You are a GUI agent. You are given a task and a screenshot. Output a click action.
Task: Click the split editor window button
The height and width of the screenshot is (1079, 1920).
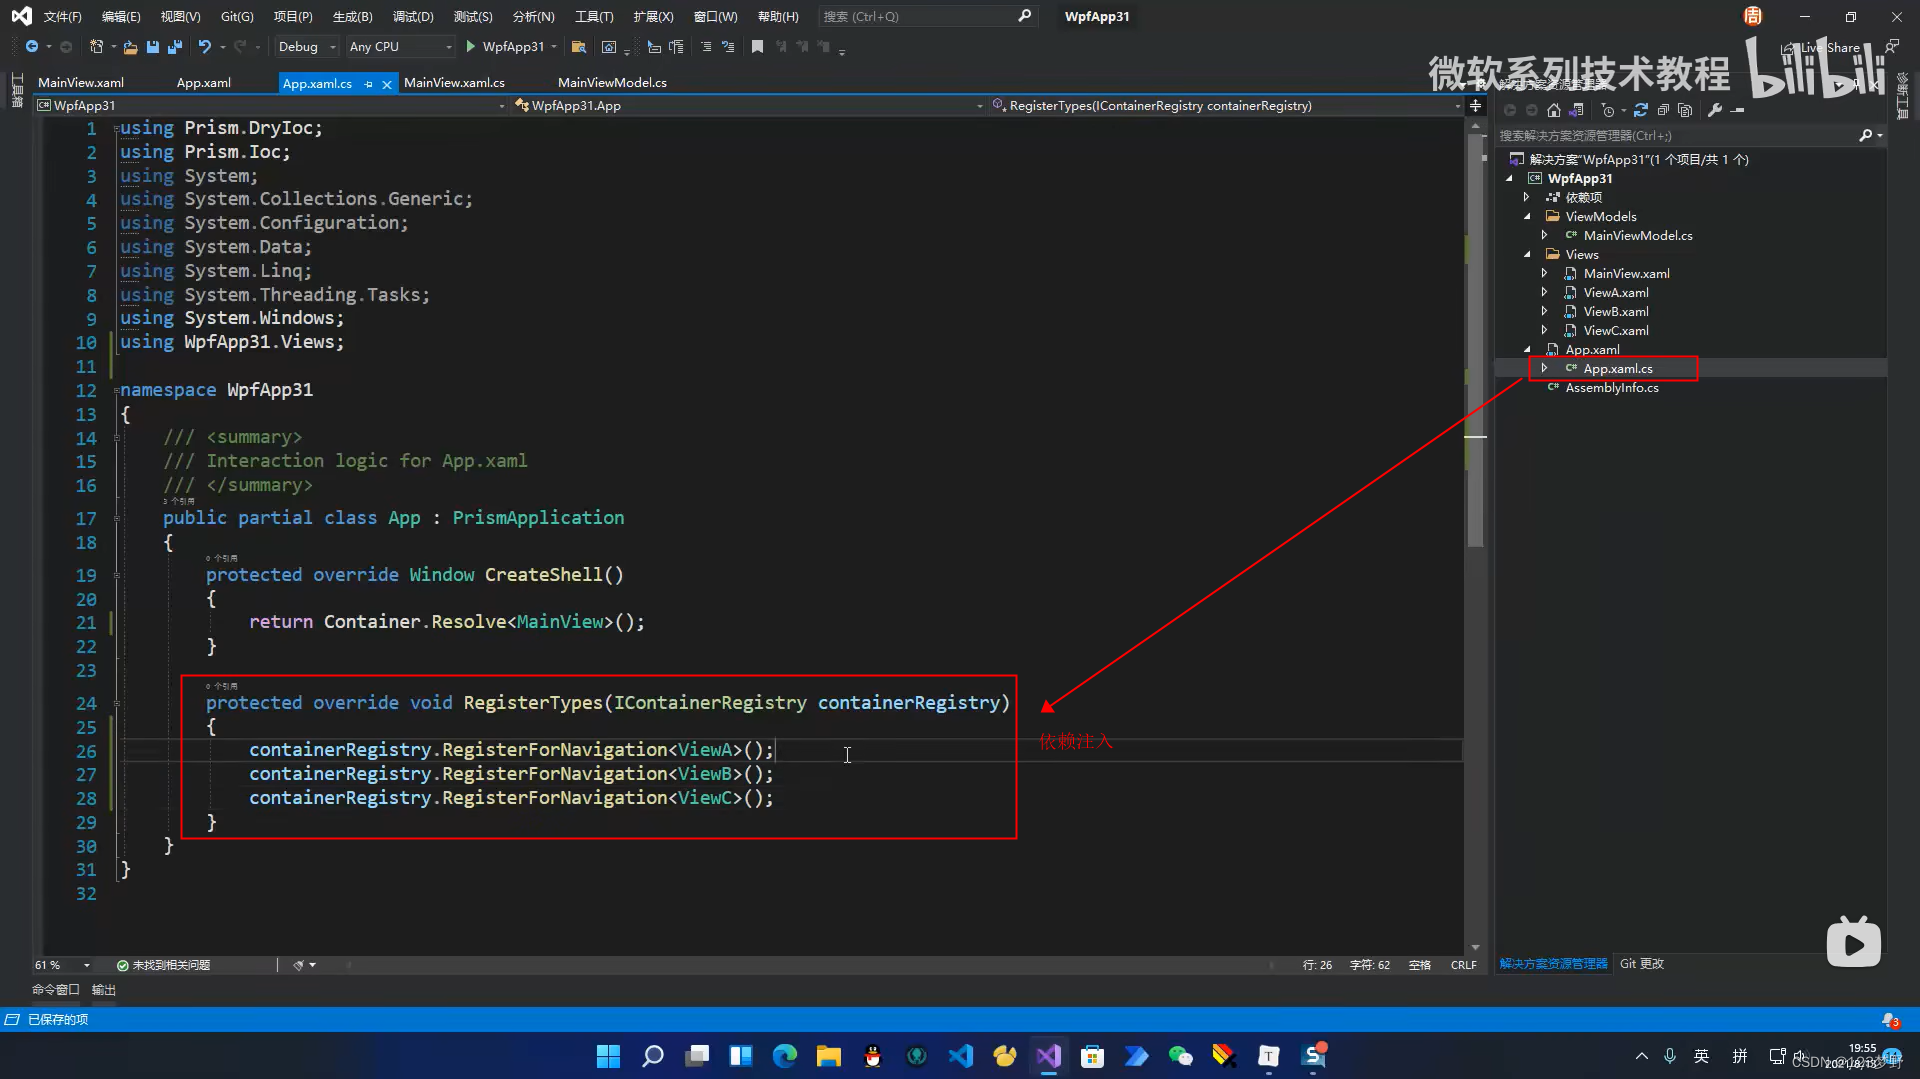tap(1475, 105)
